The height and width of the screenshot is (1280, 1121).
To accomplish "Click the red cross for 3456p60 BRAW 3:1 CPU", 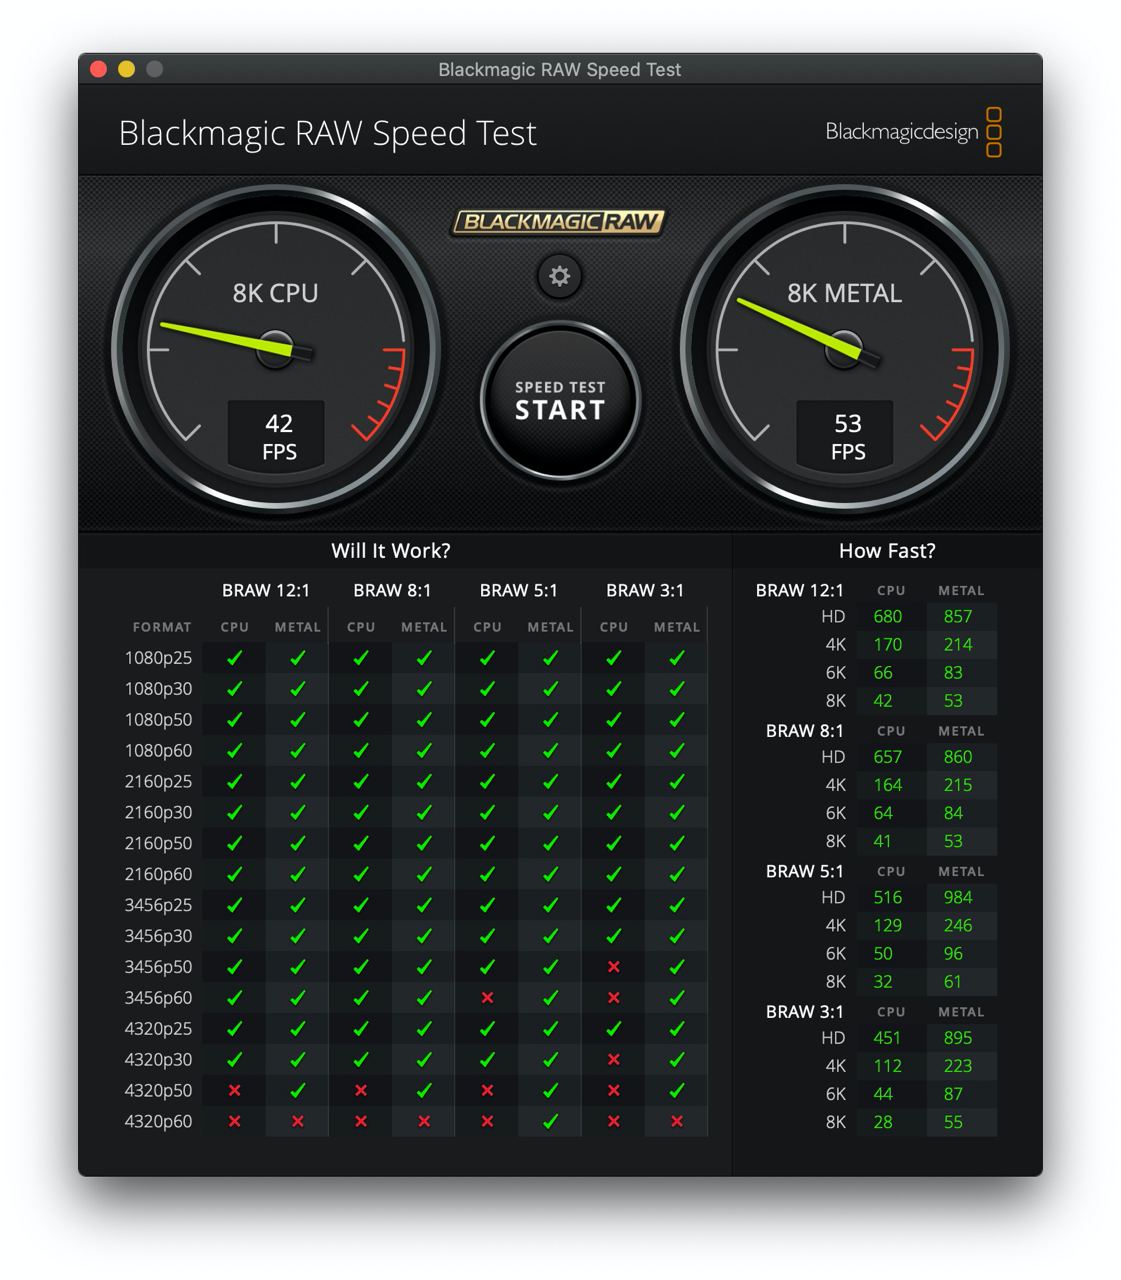I will pos(614,998).
